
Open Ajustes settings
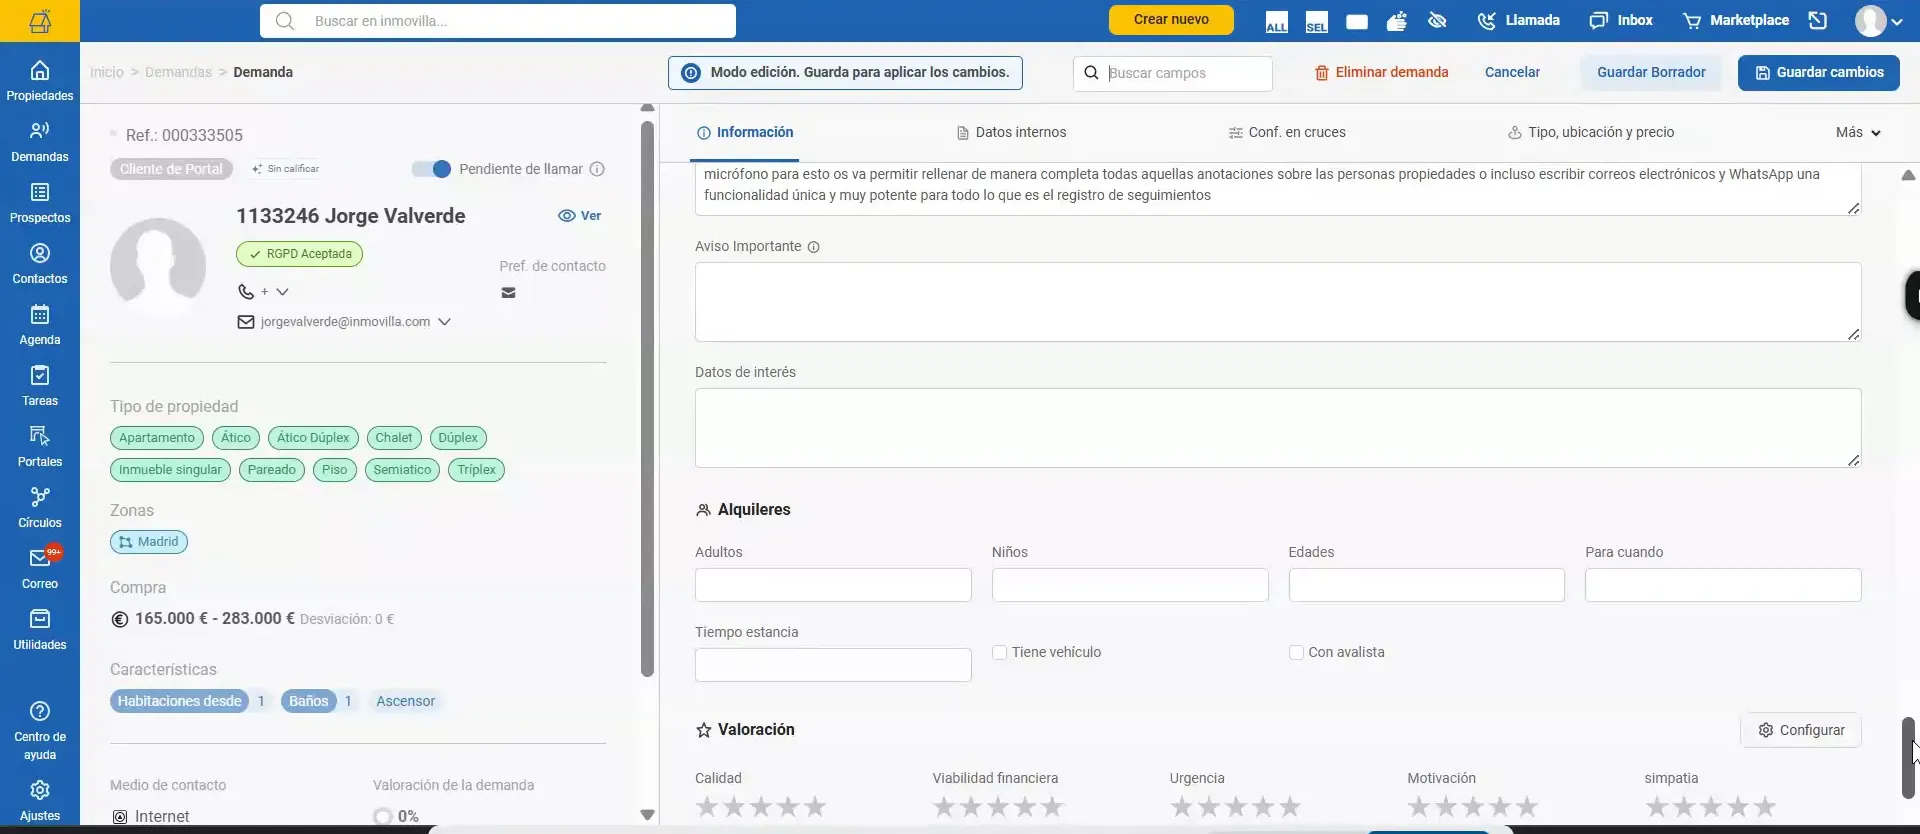pyautogui.click(x=40, y=801)
